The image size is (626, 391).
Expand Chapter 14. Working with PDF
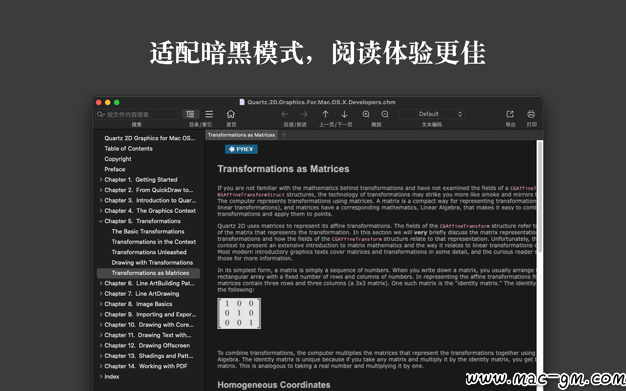coord(101,366)
